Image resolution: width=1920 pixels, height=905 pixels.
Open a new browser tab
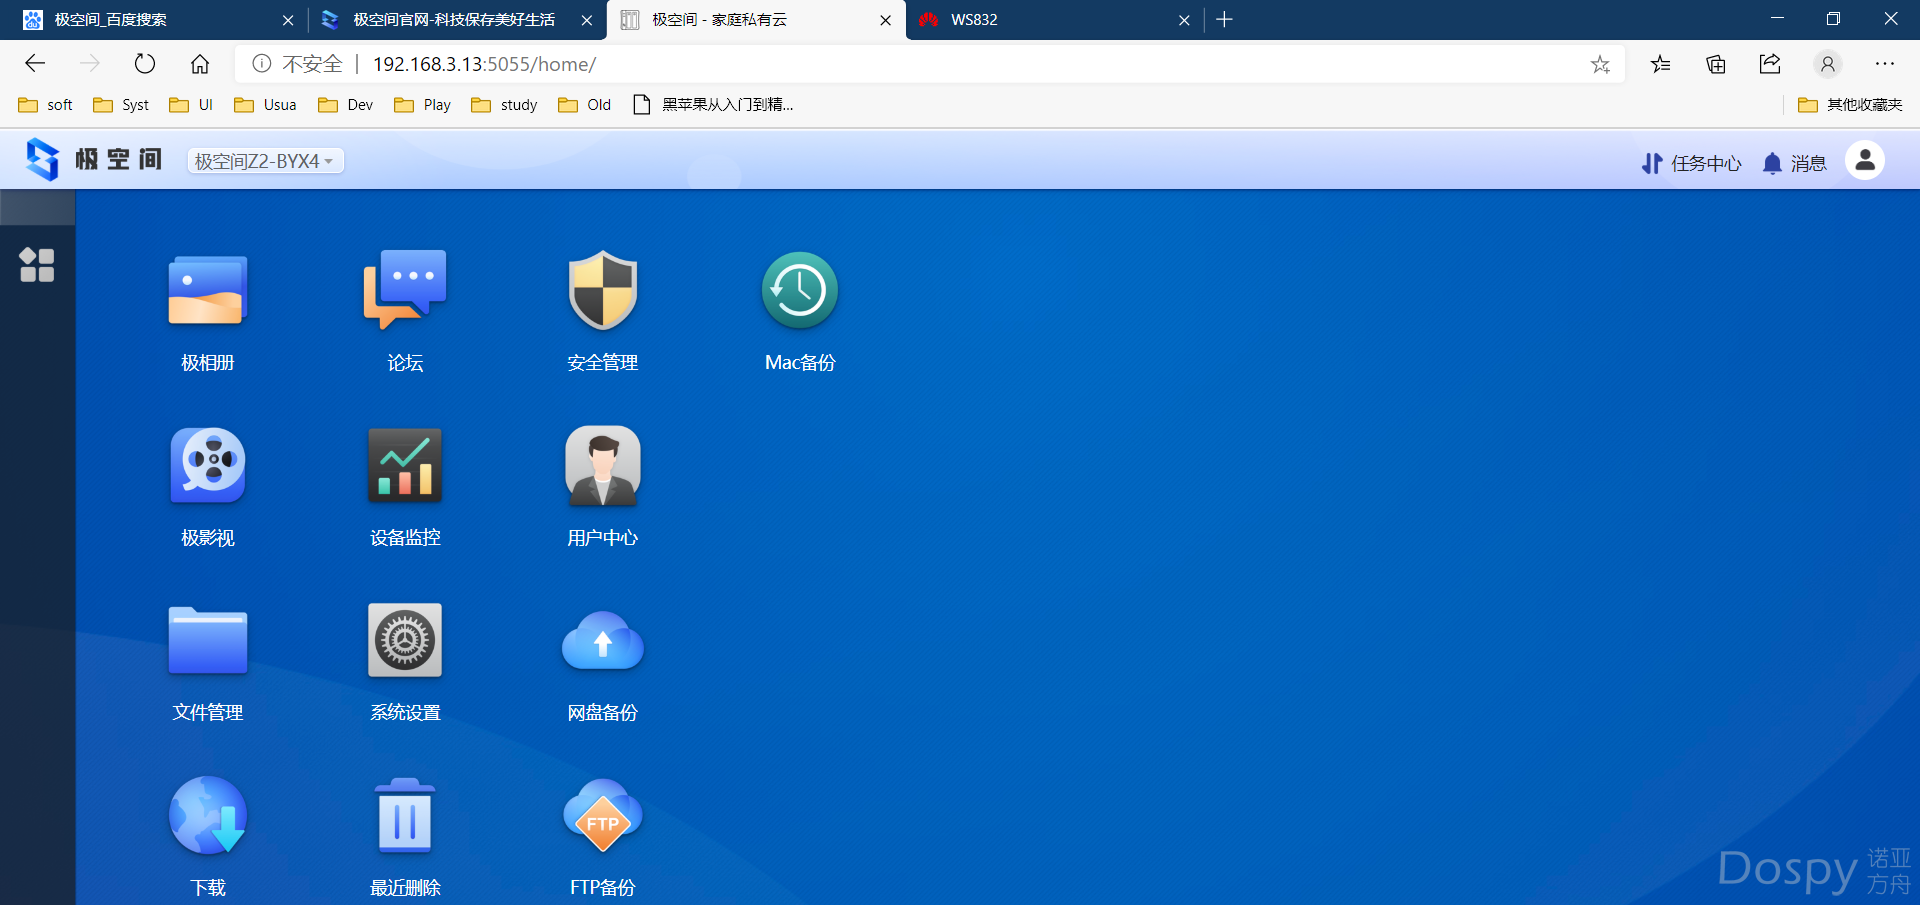(x=1224, y=19)
